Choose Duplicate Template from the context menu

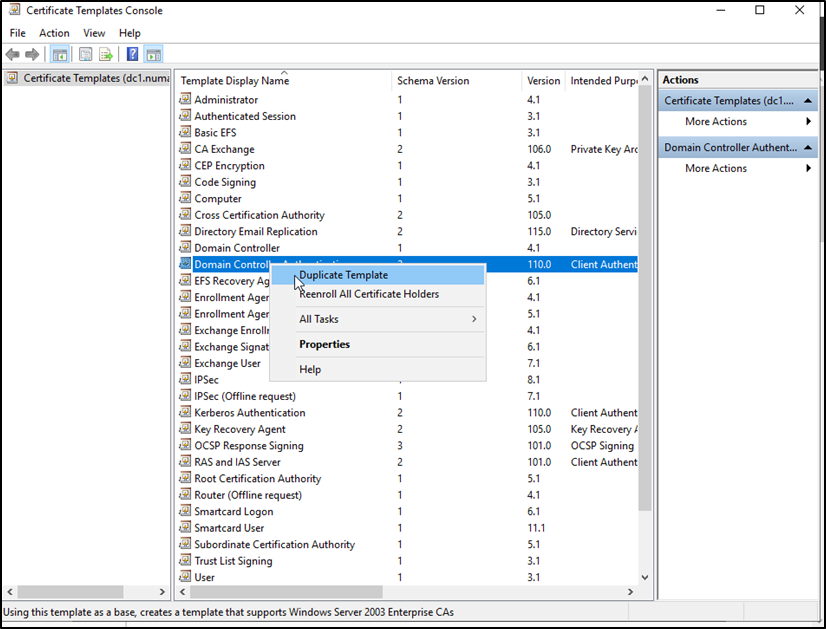pos(344,275)
